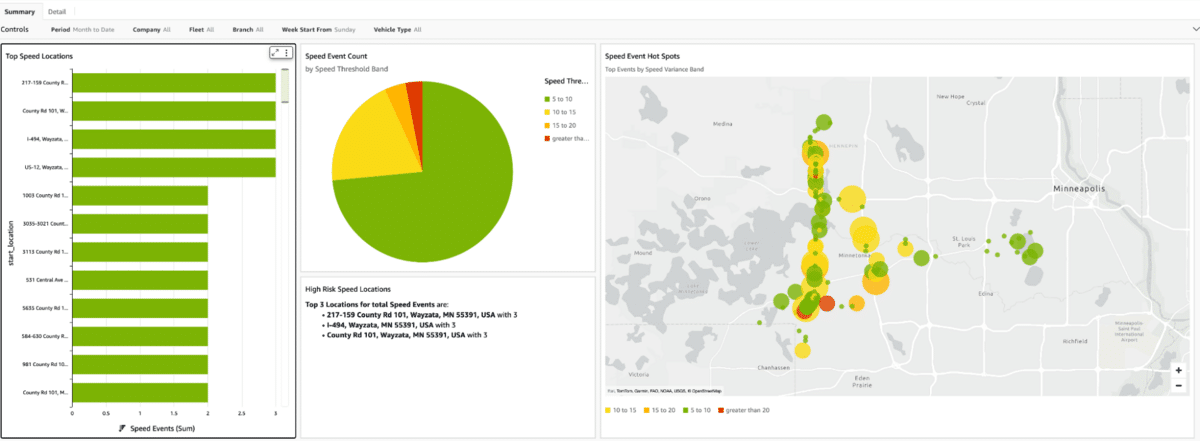This screenshot has height=441, width=1200.
Task: Toggle '5 to 10' in pie legend
Action: [560, 99]
